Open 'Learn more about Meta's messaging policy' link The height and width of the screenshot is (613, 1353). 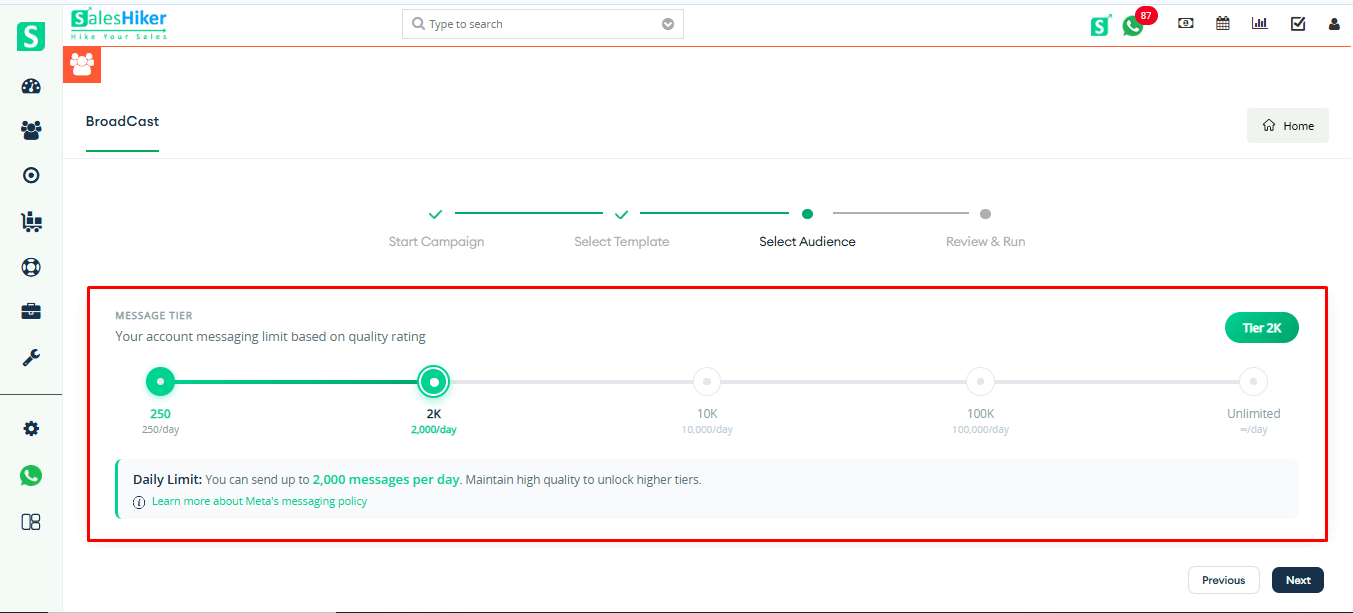[259, 502]
